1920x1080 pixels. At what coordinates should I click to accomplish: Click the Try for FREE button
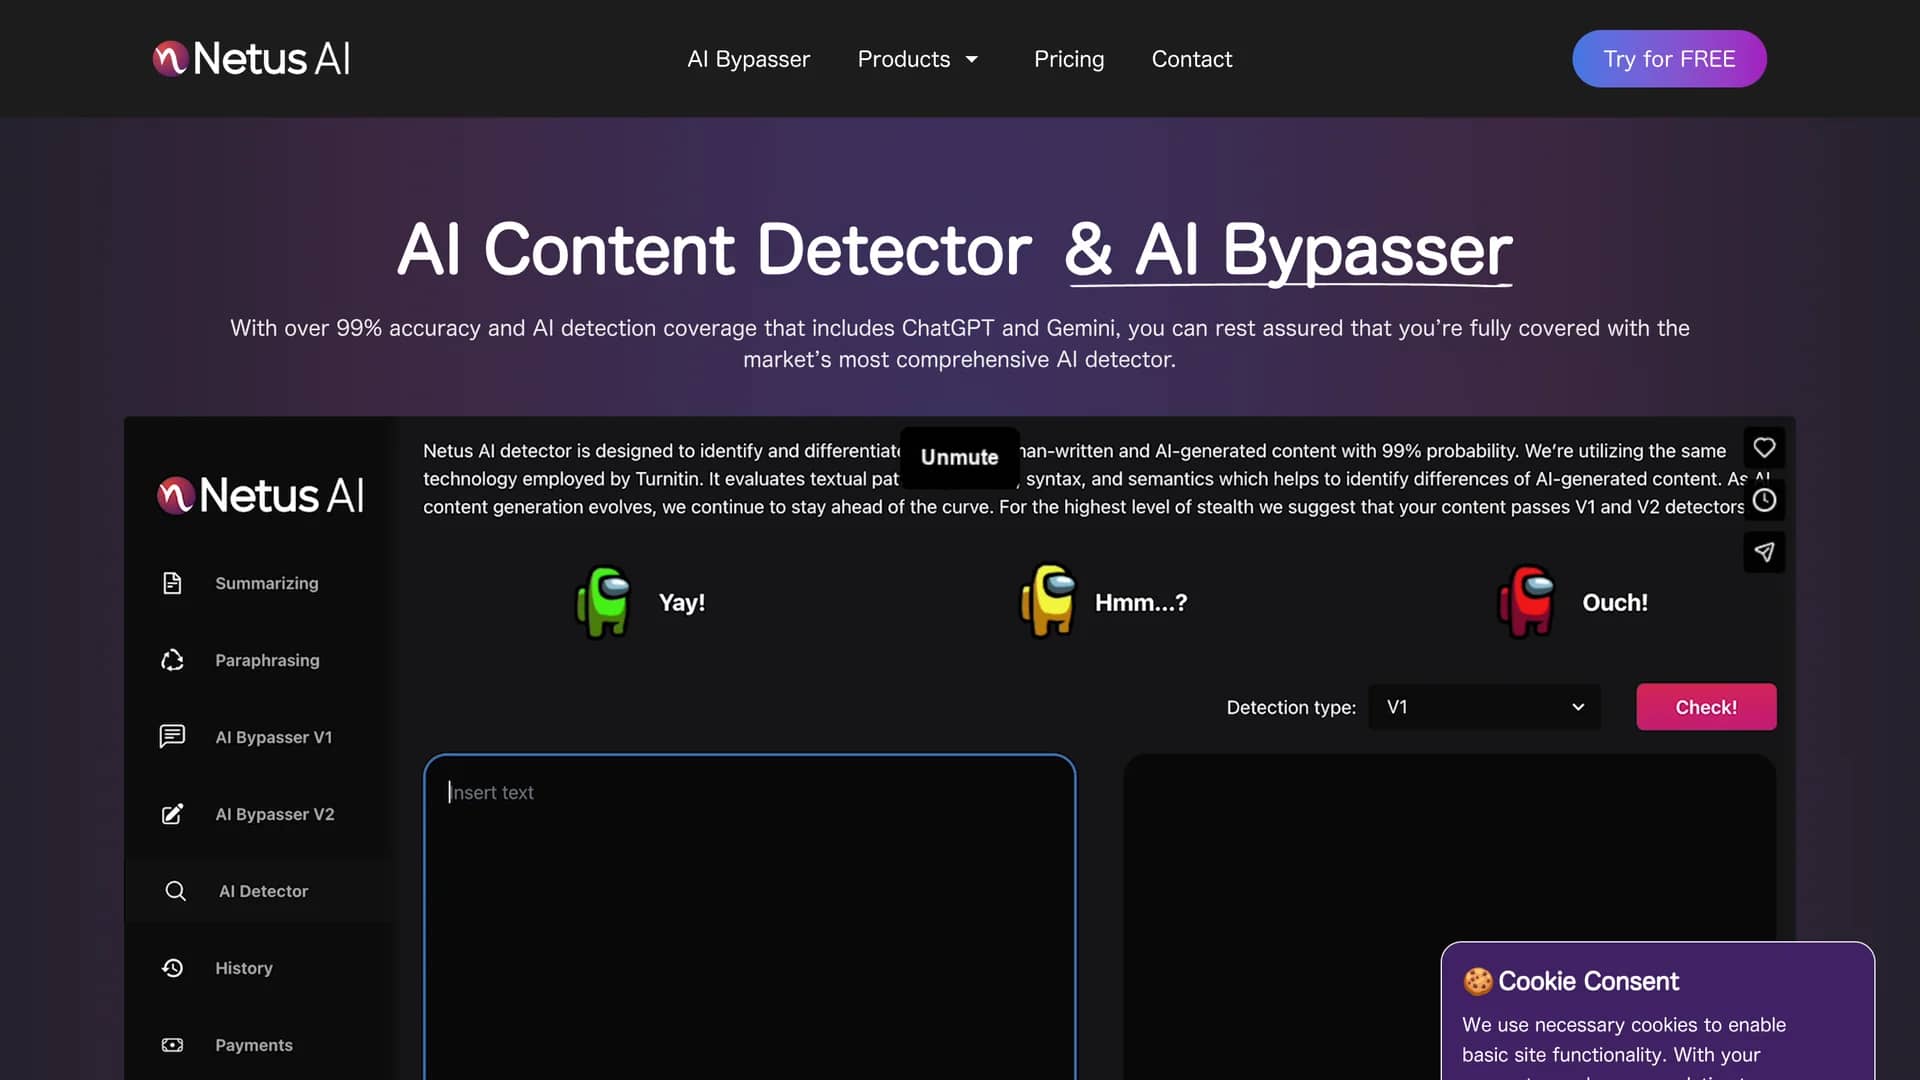[1669, 59]
